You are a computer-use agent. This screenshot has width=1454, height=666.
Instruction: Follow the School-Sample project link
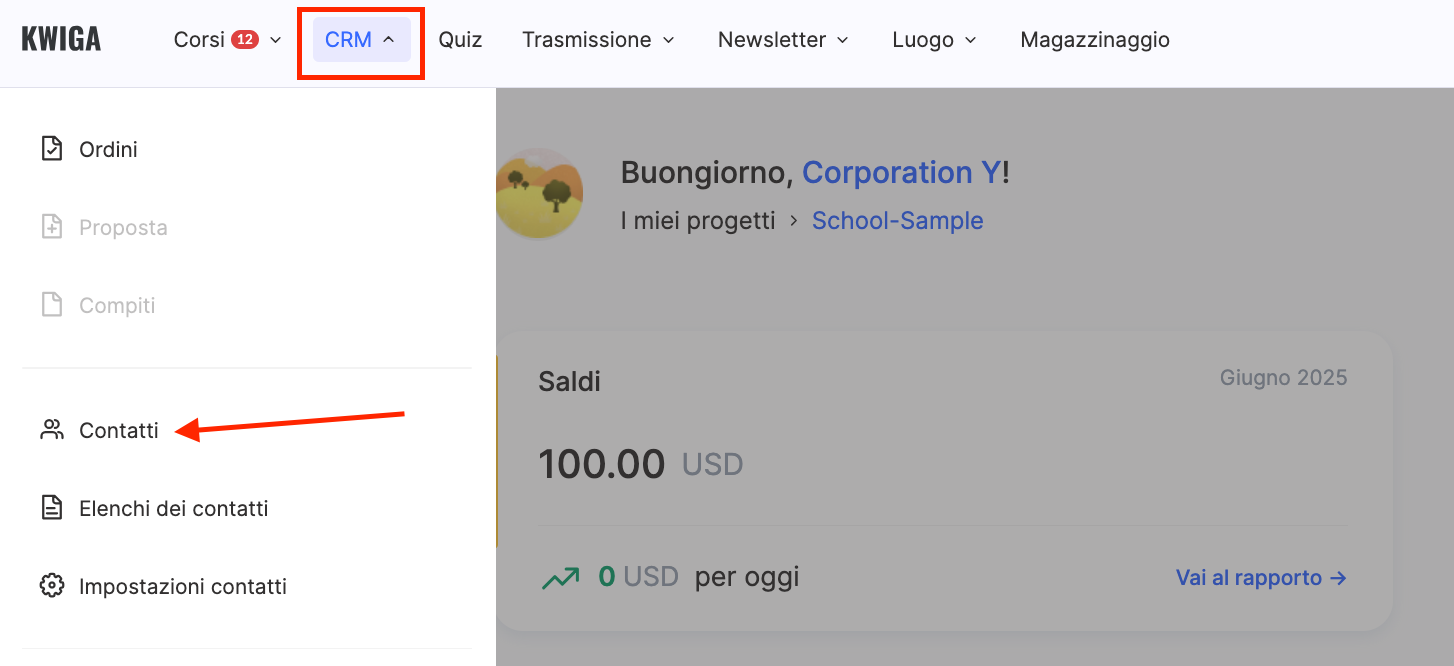(x=897, y=221)
